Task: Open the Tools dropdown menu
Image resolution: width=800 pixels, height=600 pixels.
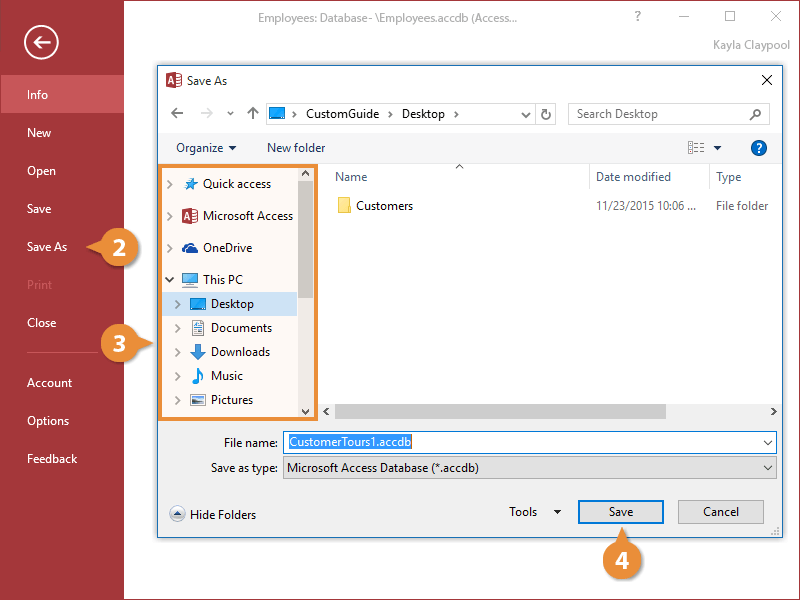Action: tap(535, 512)
